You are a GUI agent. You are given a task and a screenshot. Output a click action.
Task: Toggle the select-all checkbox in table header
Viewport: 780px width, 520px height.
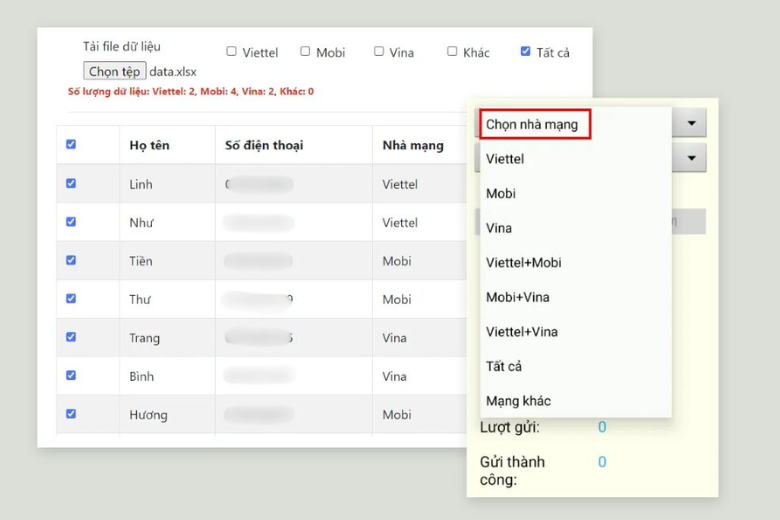pos(71,144)
